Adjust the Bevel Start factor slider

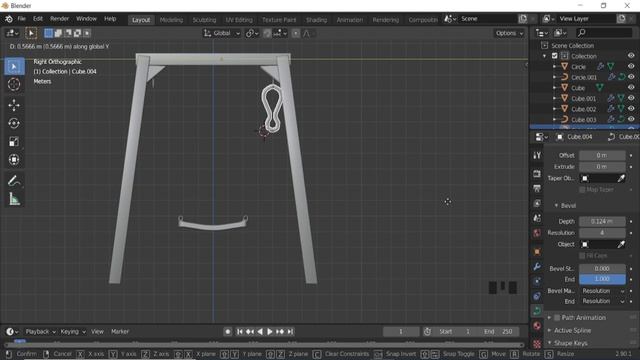click(602, 269)
